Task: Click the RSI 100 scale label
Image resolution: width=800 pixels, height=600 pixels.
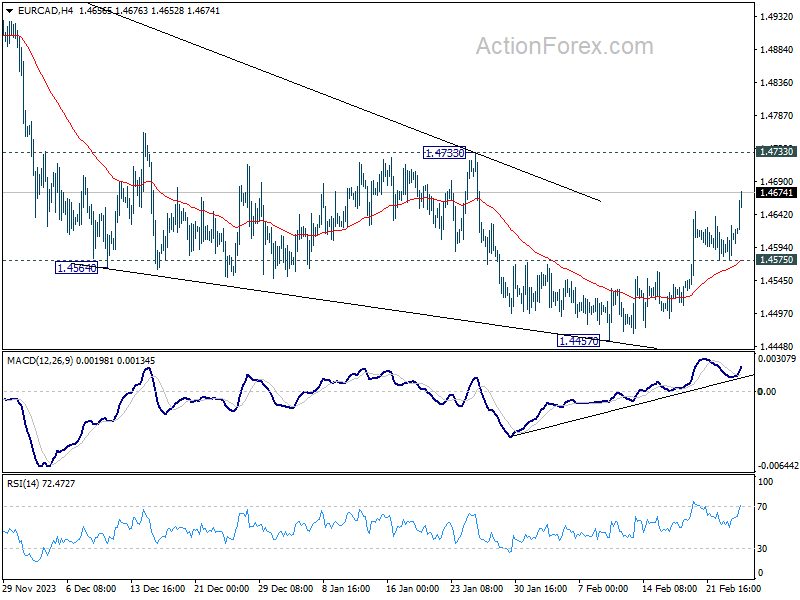Action: (765, 482)
